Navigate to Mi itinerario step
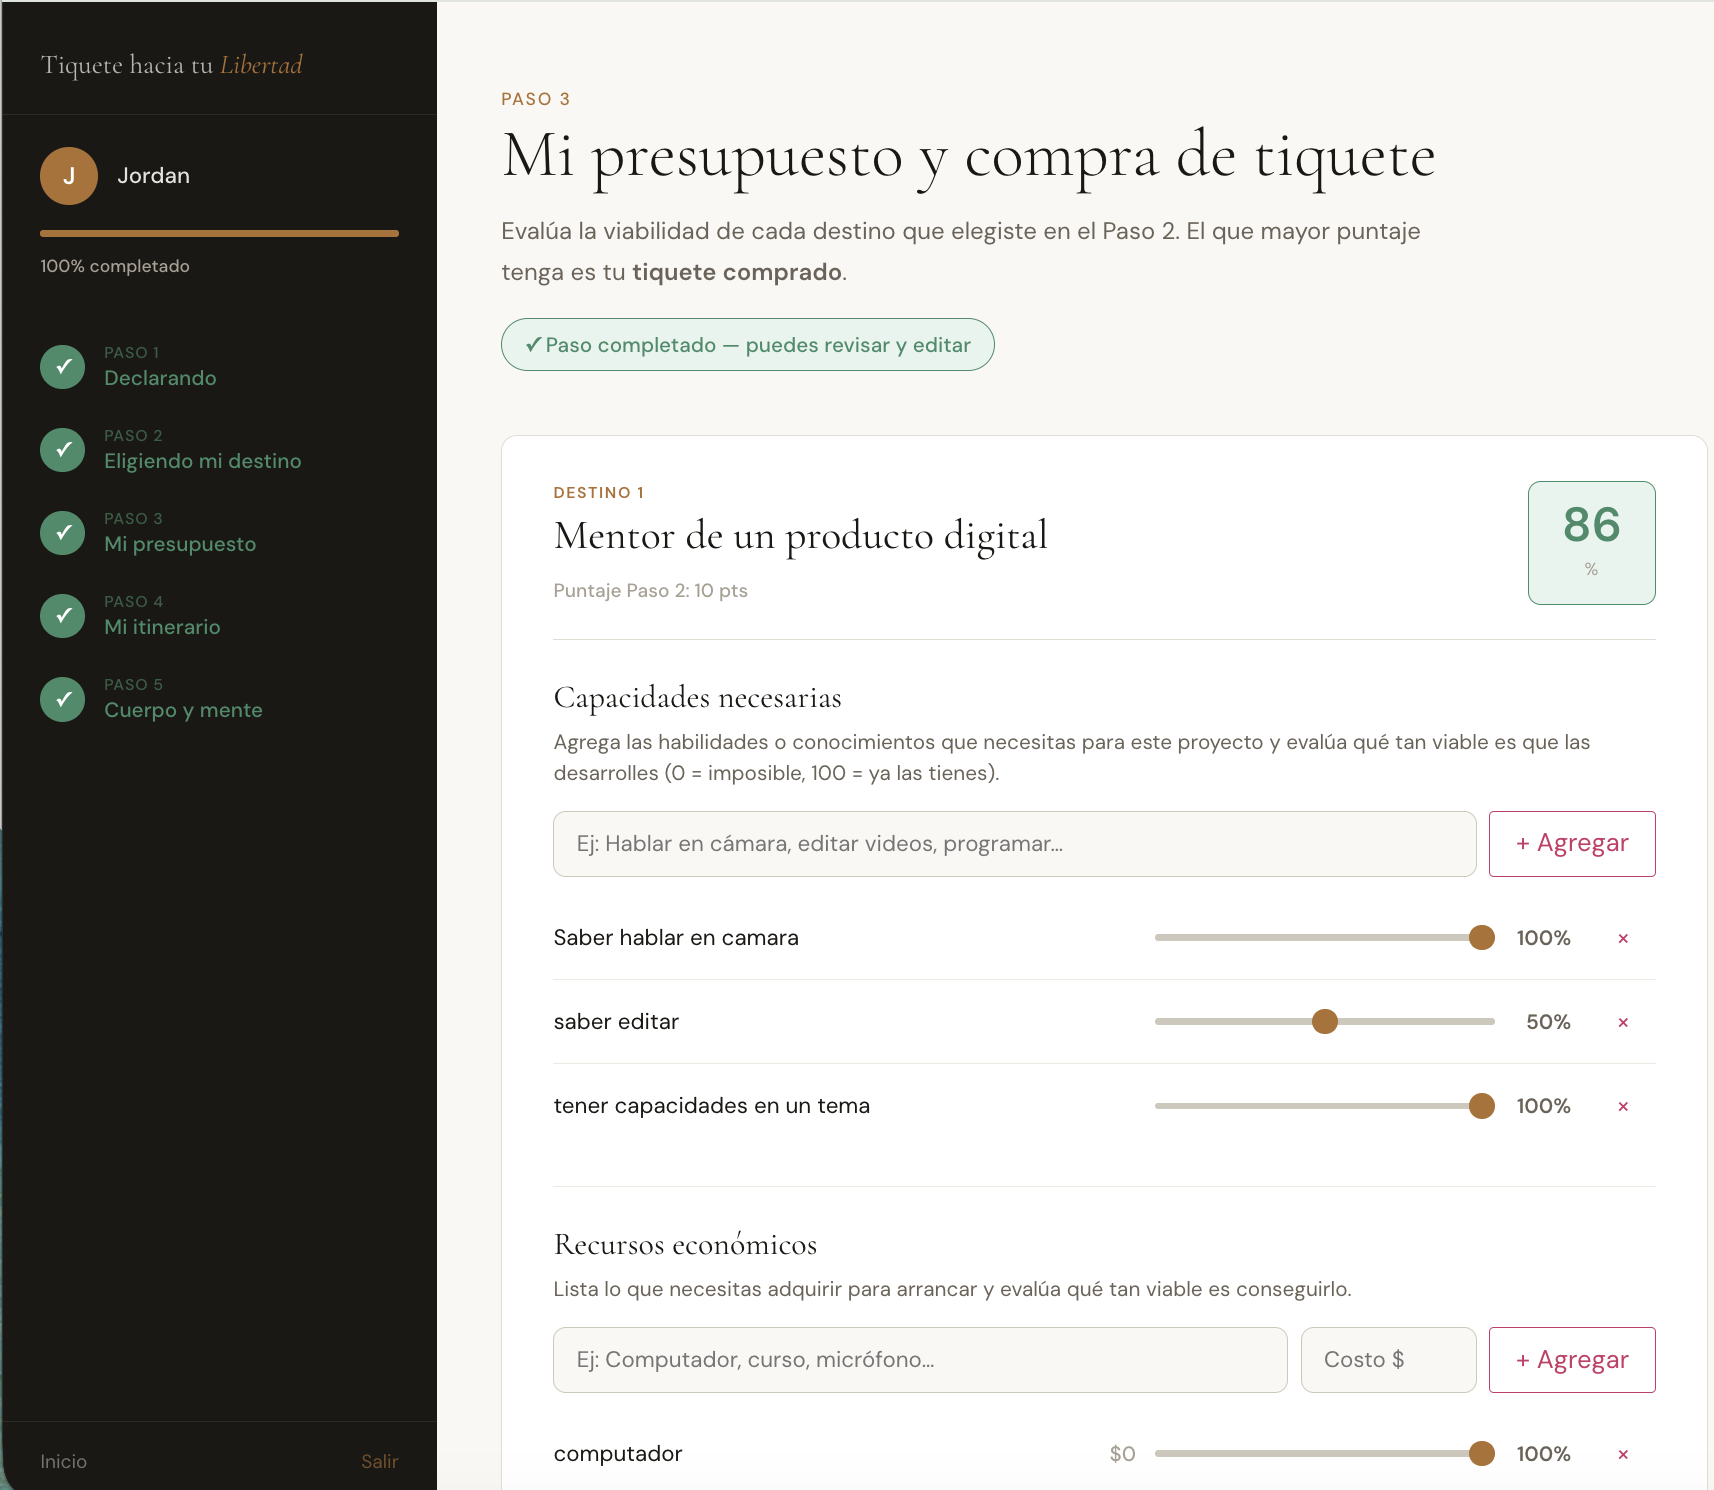 (162, 627)
